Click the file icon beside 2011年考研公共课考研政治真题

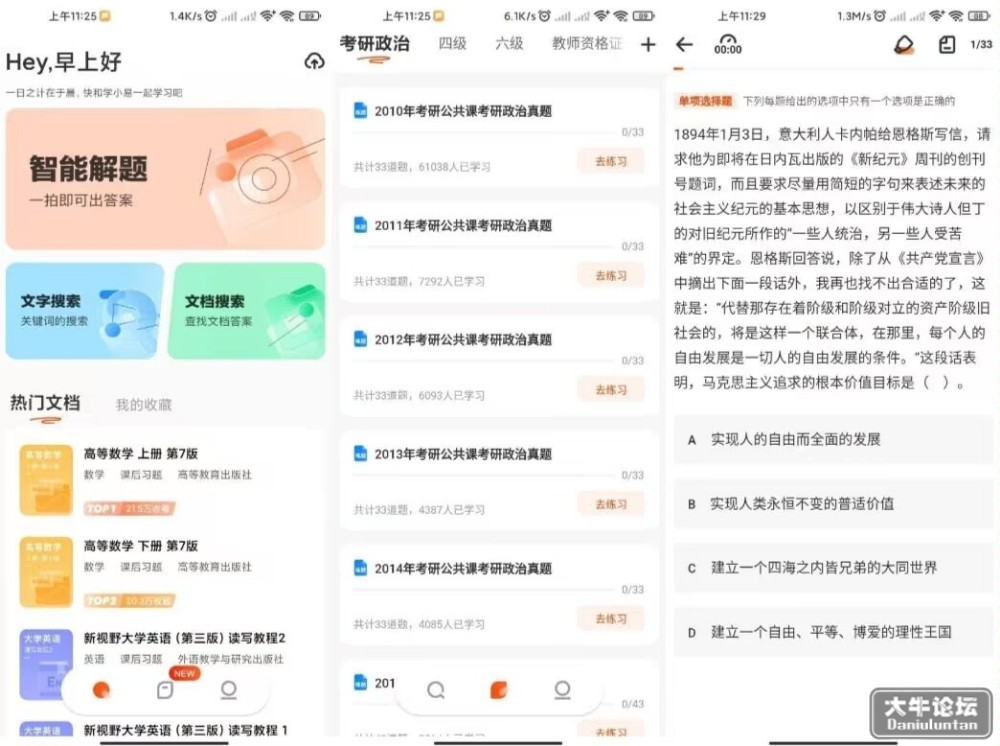click(x=360, y=225)
